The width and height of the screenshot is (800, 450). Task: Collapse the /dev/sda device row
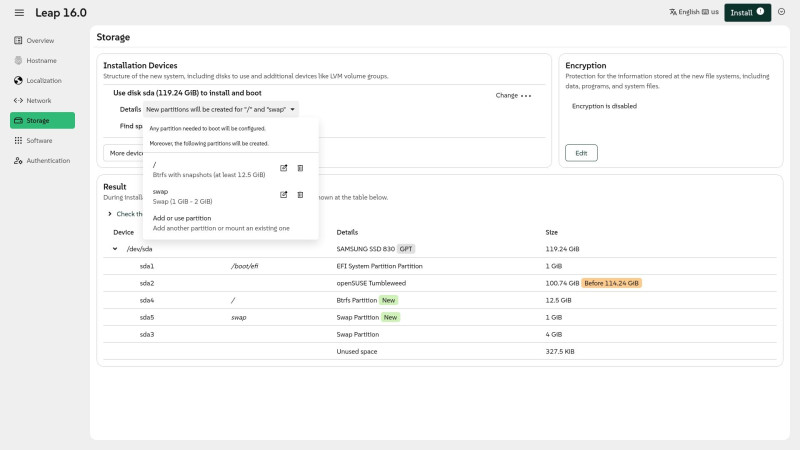pyautogui.click(x=115, y=248)
